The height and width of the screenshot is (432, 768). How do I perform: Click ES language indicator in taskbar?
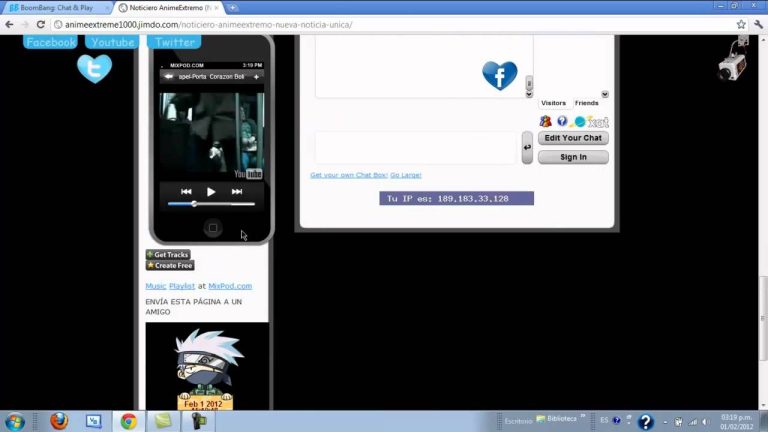tap(604, 420)
